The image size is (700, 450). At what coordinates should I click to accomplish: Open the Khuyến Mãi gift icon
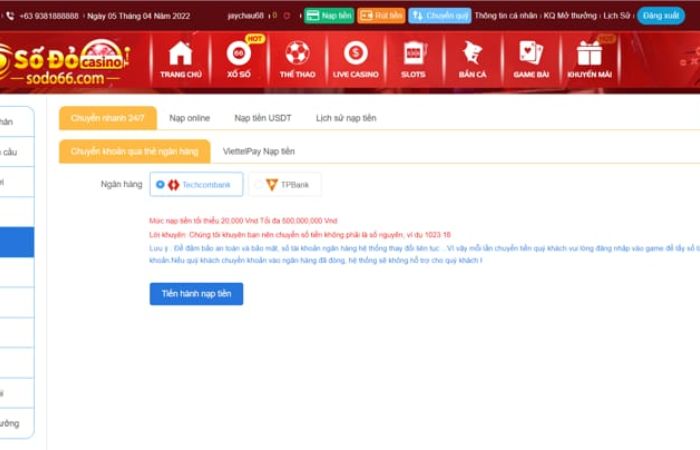(x=589, y=56)
